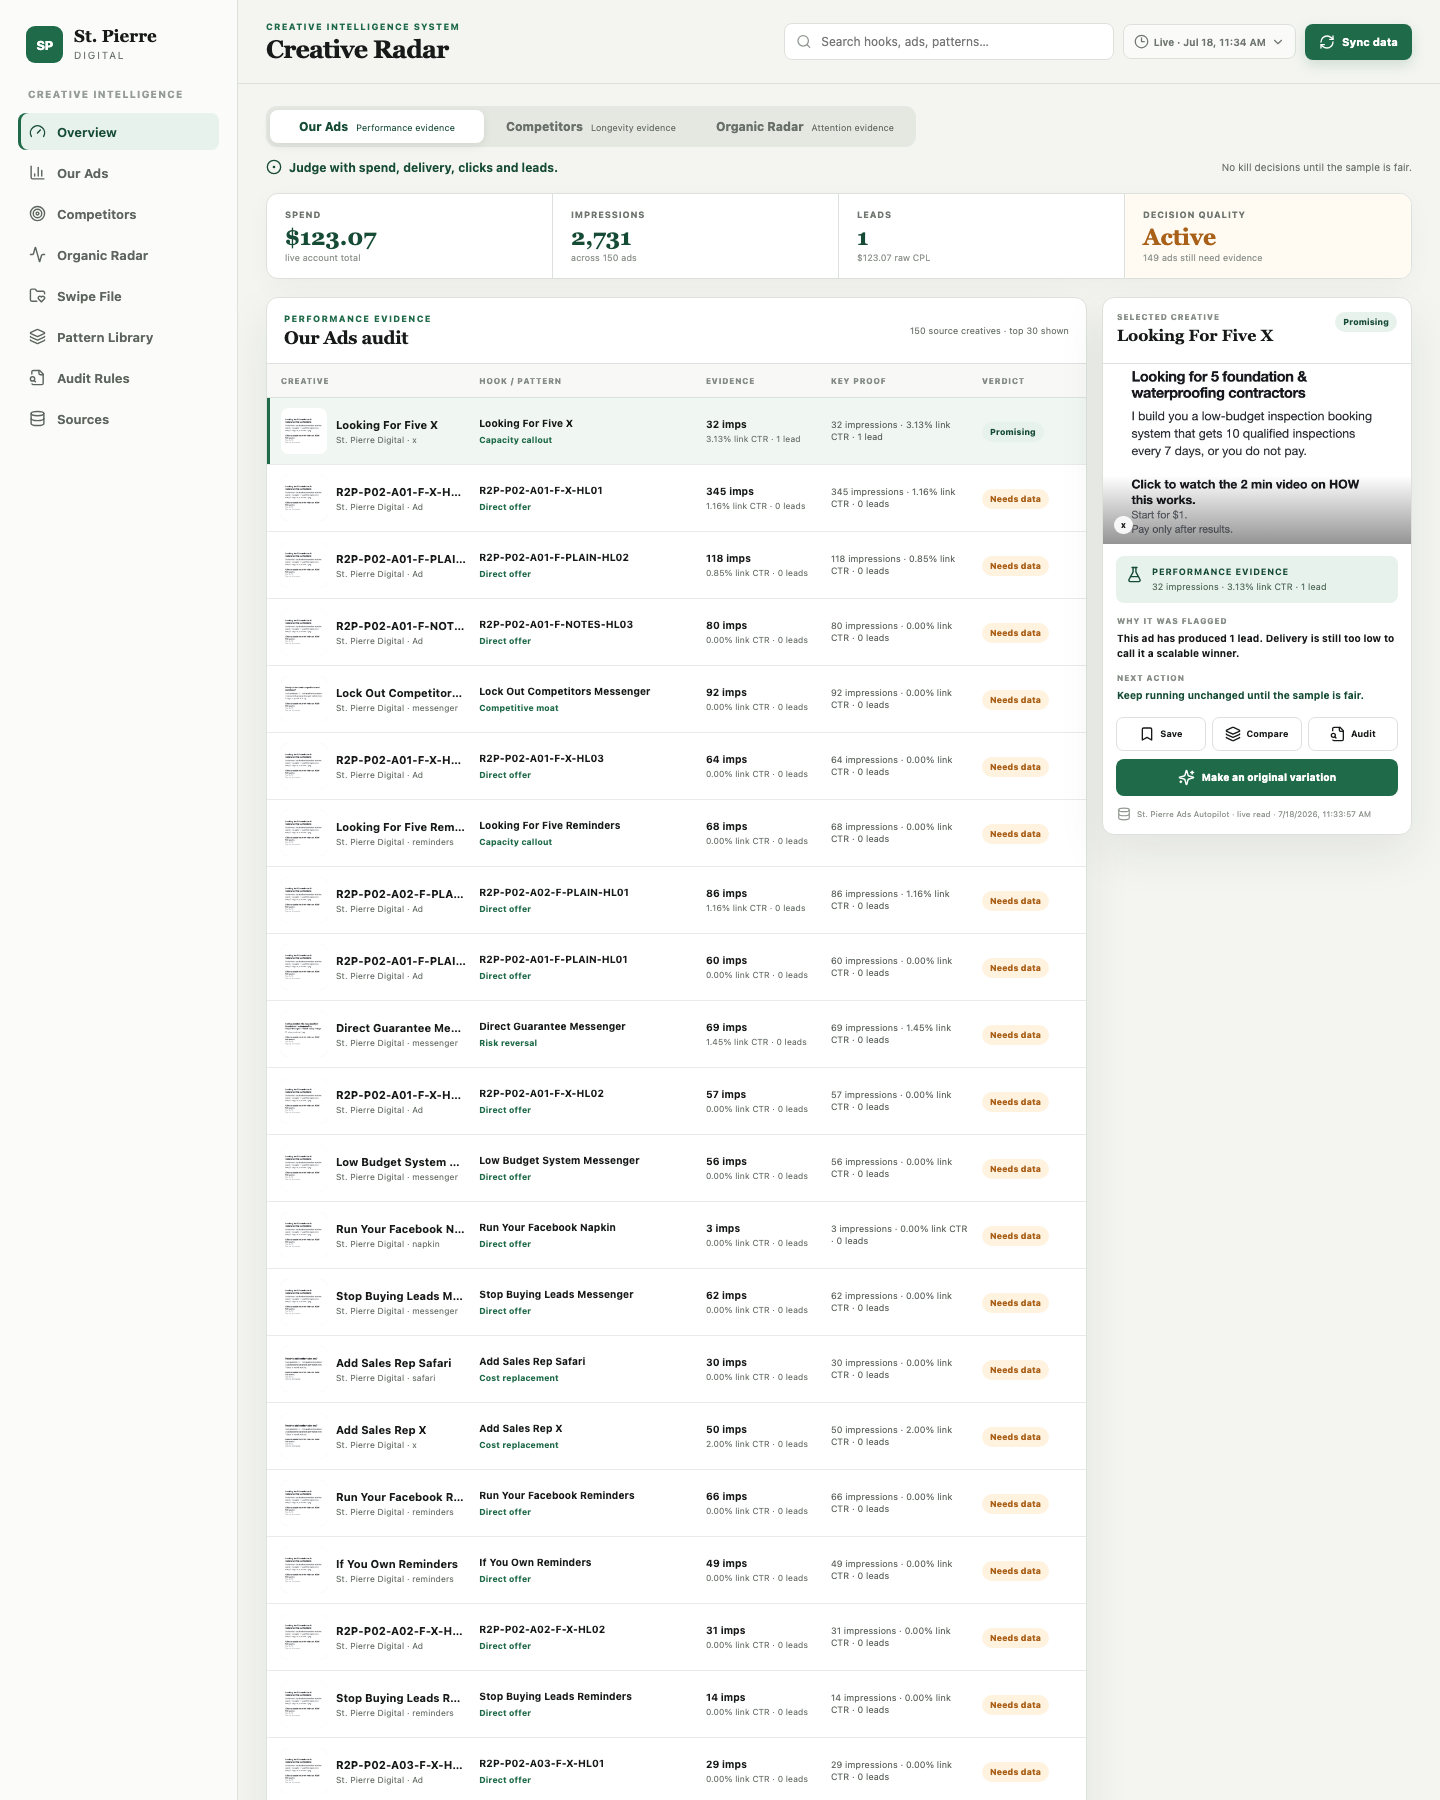
Task: Click the SP brand logo badge
Action: pyautogui.click(x=44, y=45)
